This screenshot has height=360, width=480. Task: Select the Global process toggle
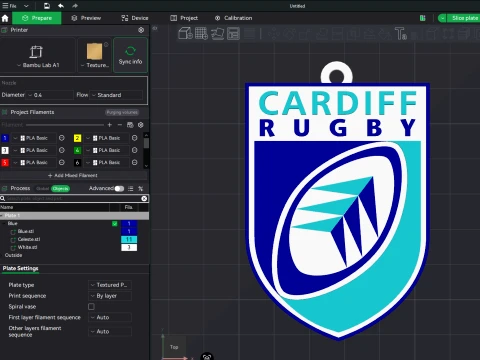[x=43, y=189]
